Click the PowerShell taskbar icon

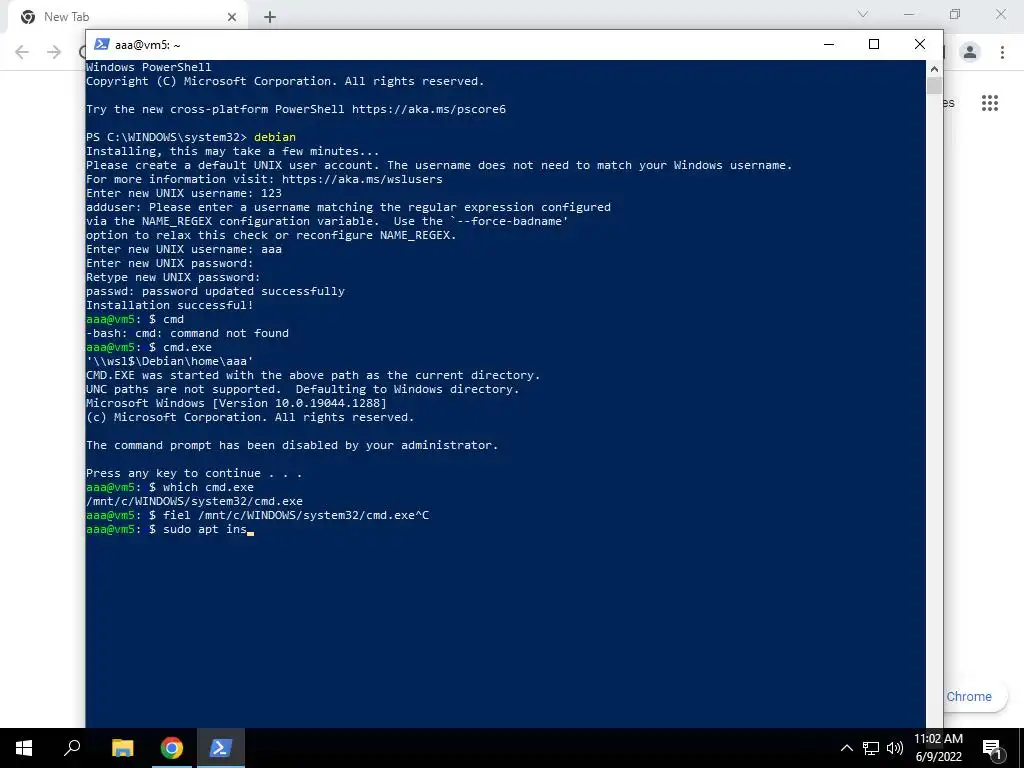coord(220,748)
